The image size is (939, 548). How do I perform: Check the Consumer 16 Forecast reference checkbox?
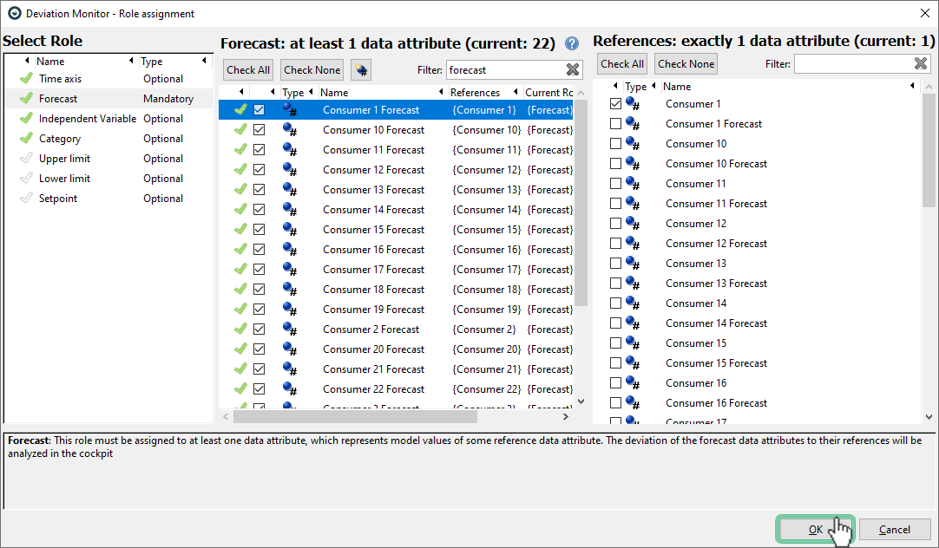(616, 403)
